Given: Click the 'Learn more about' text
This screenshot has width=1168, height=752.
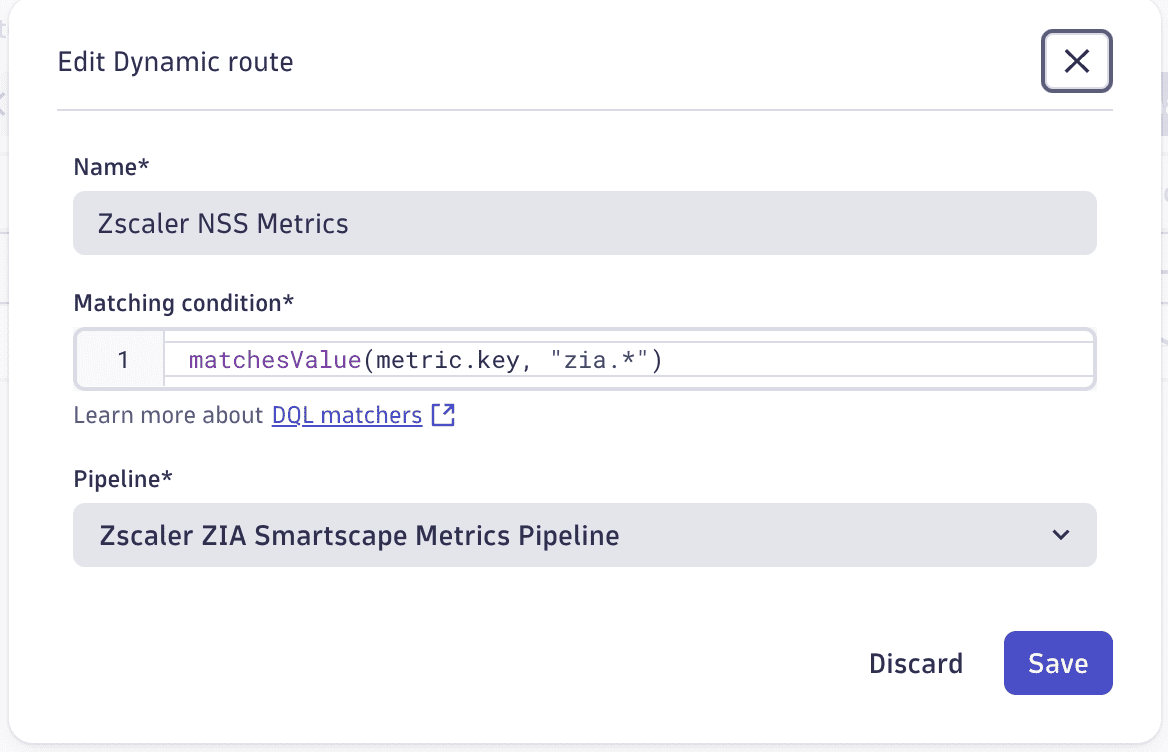Looking at the screenshot, I should click(x=168, y=415).
